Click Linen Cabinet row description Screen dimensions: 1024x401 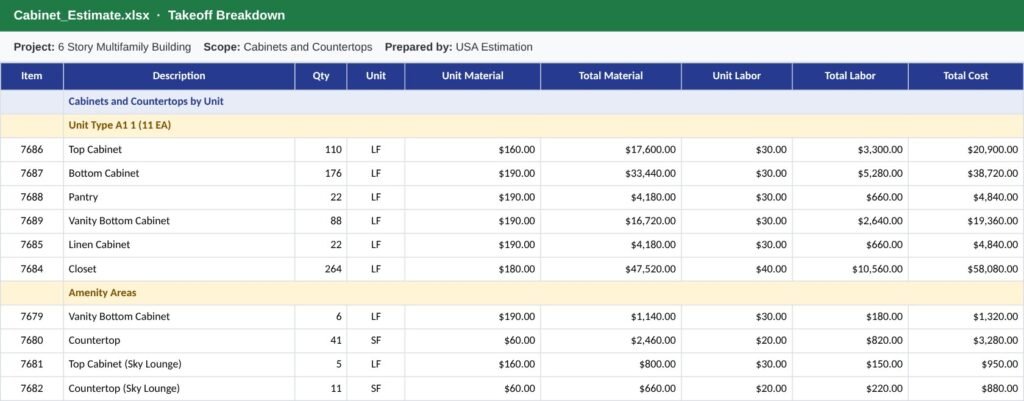coord(179,245)
